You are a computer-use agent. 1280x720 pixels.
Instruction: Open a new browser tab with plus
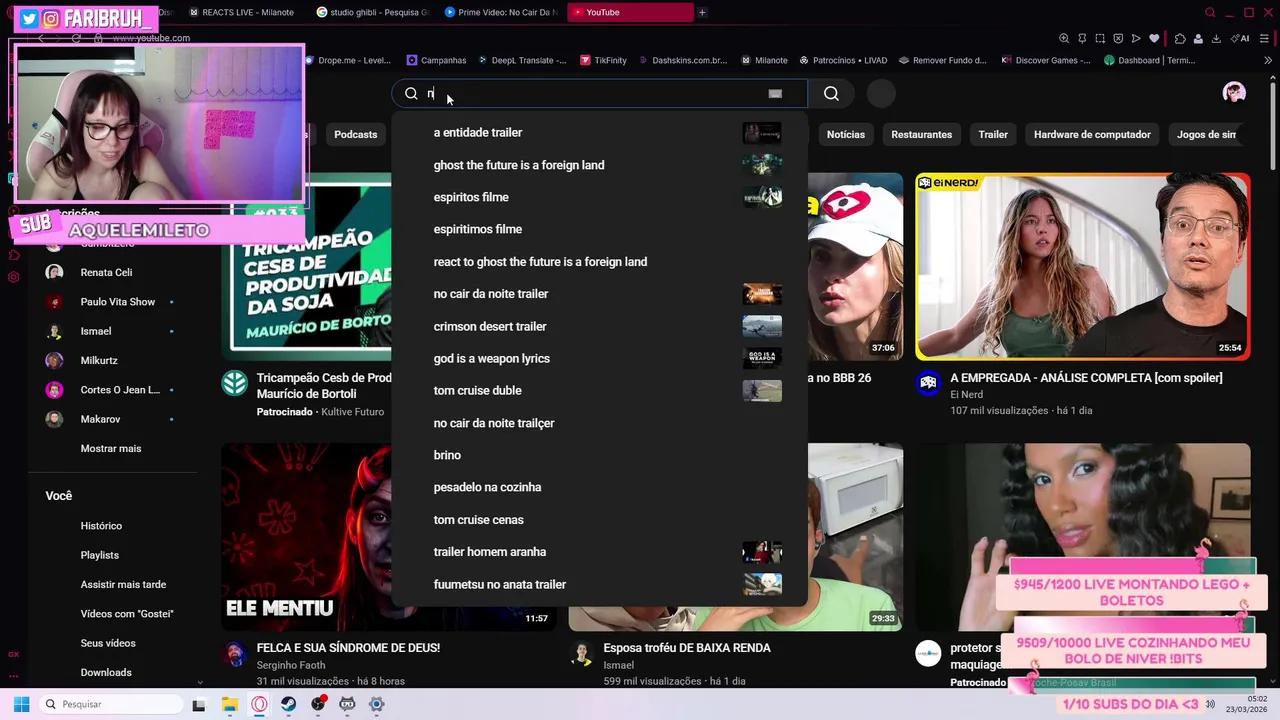(702, 12)
